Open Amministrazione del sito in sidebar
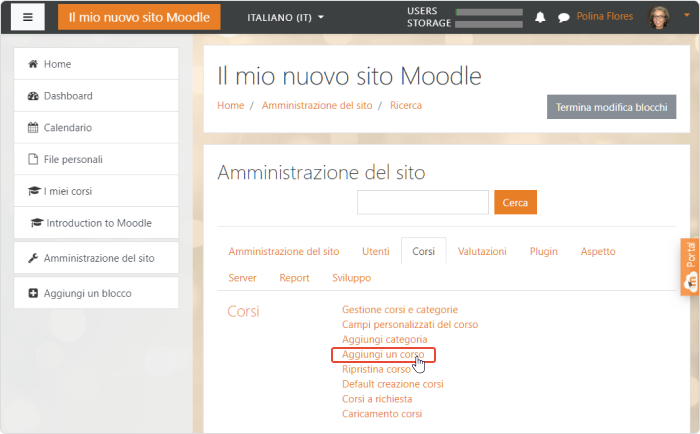The width and height of the screenshot is (700, 434). pos(96,258)
